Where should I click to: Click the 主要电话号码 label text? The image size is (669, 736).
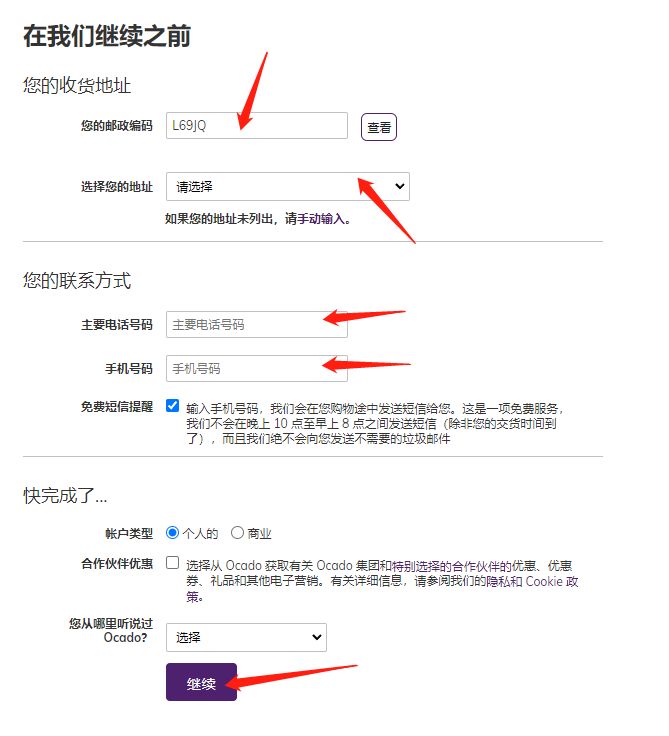(117, 325)
